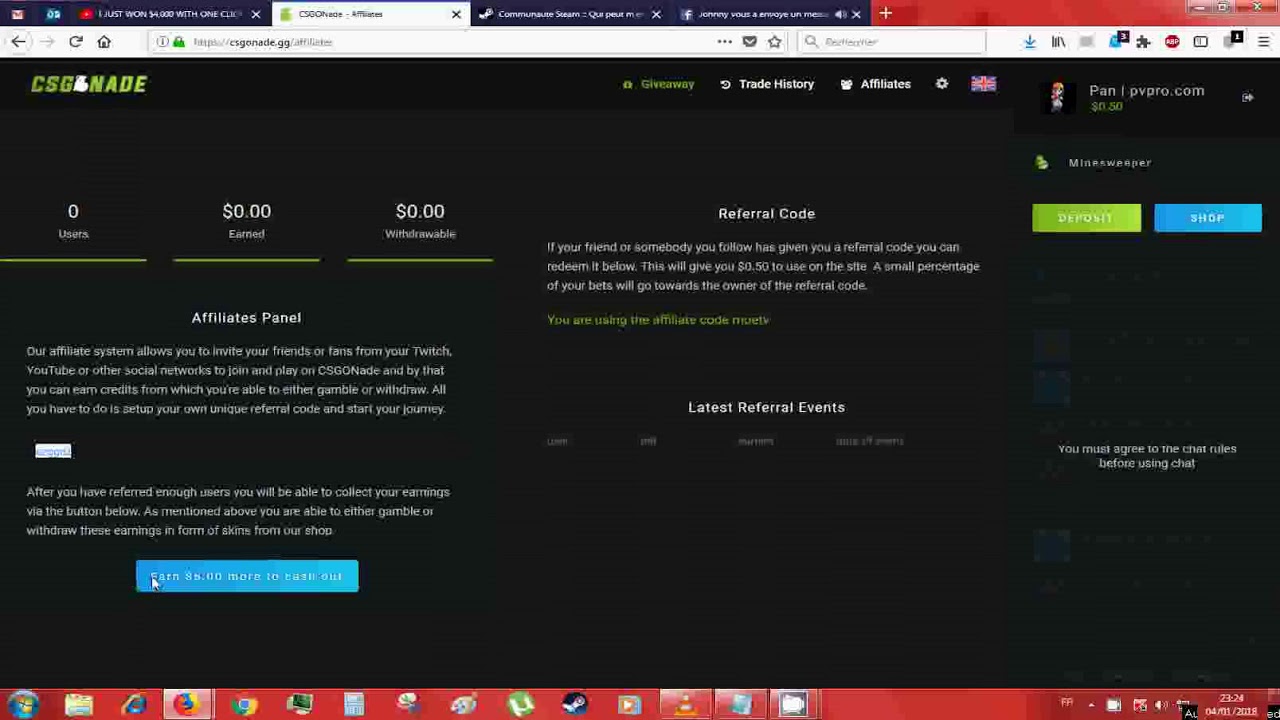Viewport: 1280px width, 720px height.
Task: Close the CSGONade Affiliates tab
Action: (456, 14)
